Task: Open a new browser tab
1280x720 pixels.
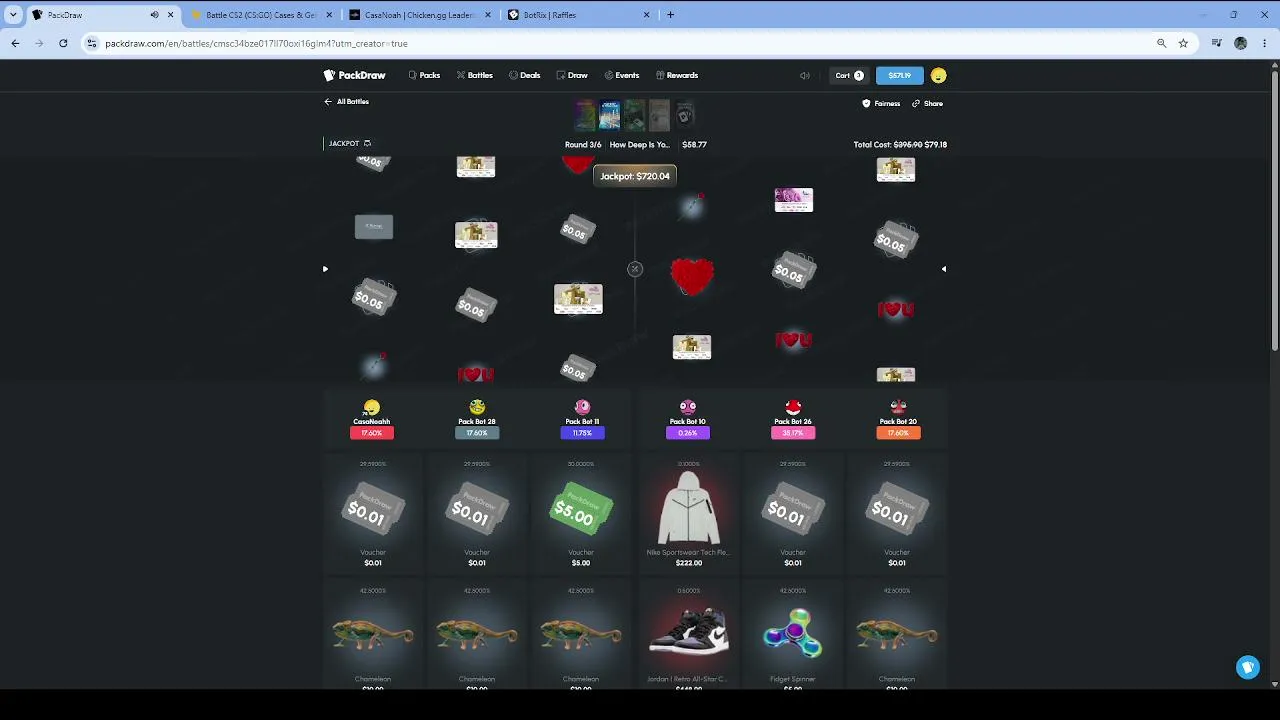Action: pos(670,15)
